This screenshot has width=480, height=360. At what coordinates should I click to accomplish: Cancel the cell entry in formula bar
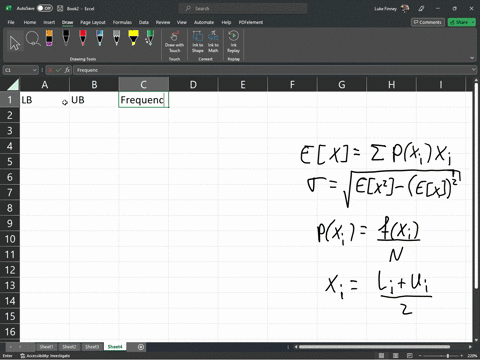(x=50, y=70)
